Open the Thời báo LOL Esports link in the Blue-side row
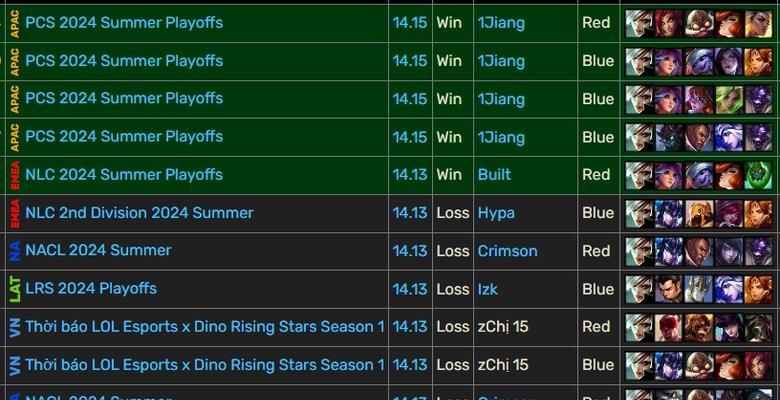 coord(205,365)
